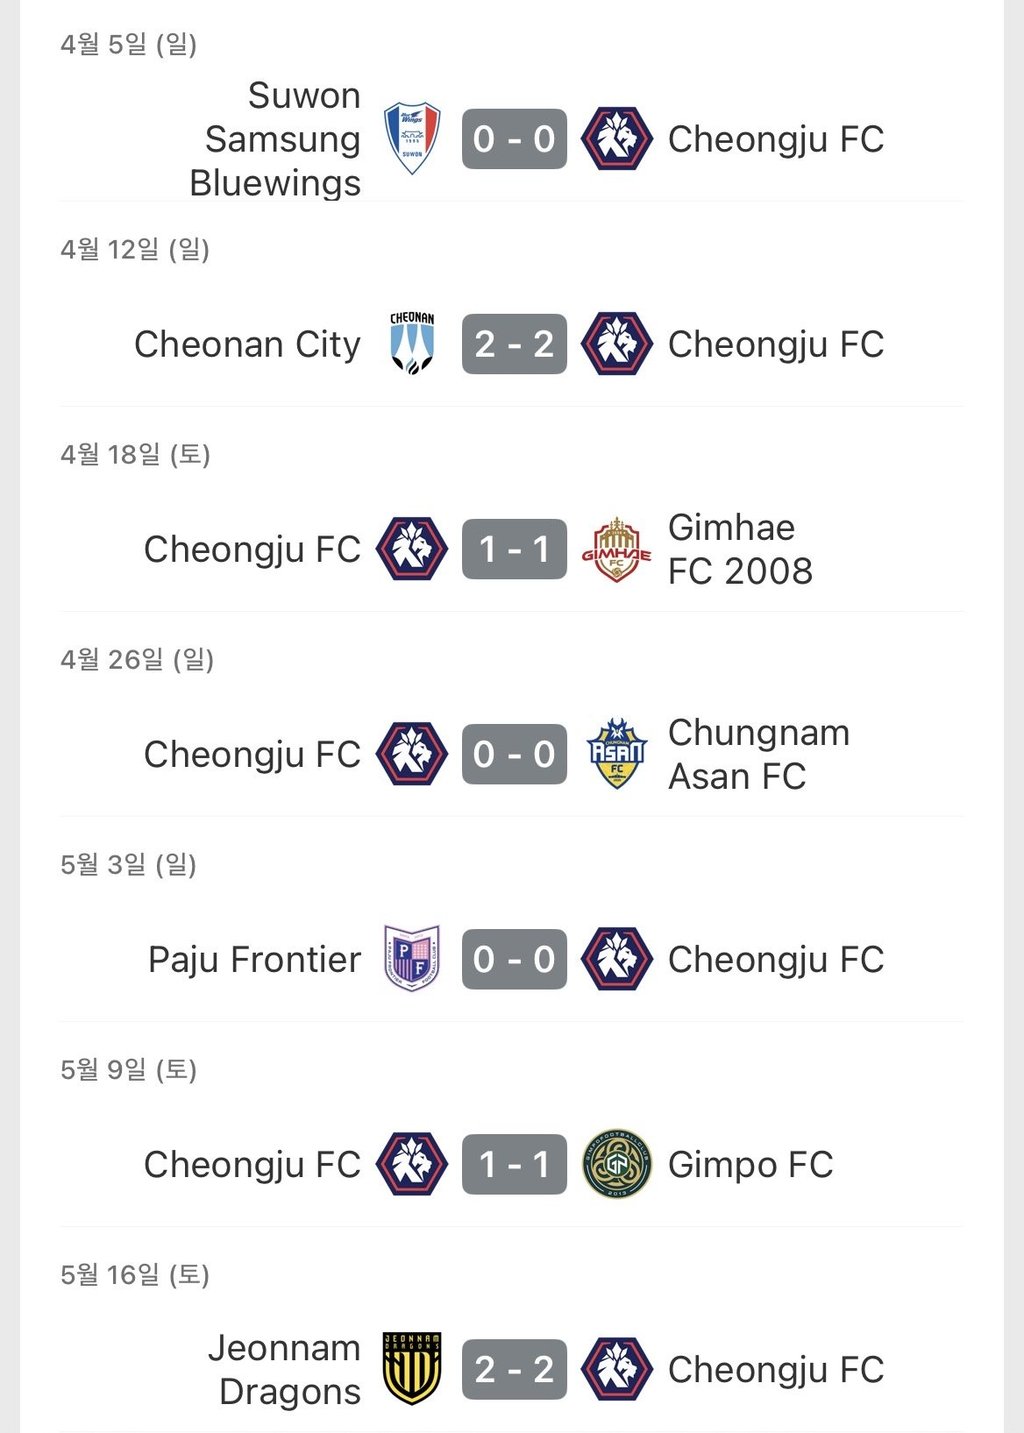Open the 2 - 2 score versus Cheonan City
The height and width of the screenshot is (1433, 1024).
point(514,344)
